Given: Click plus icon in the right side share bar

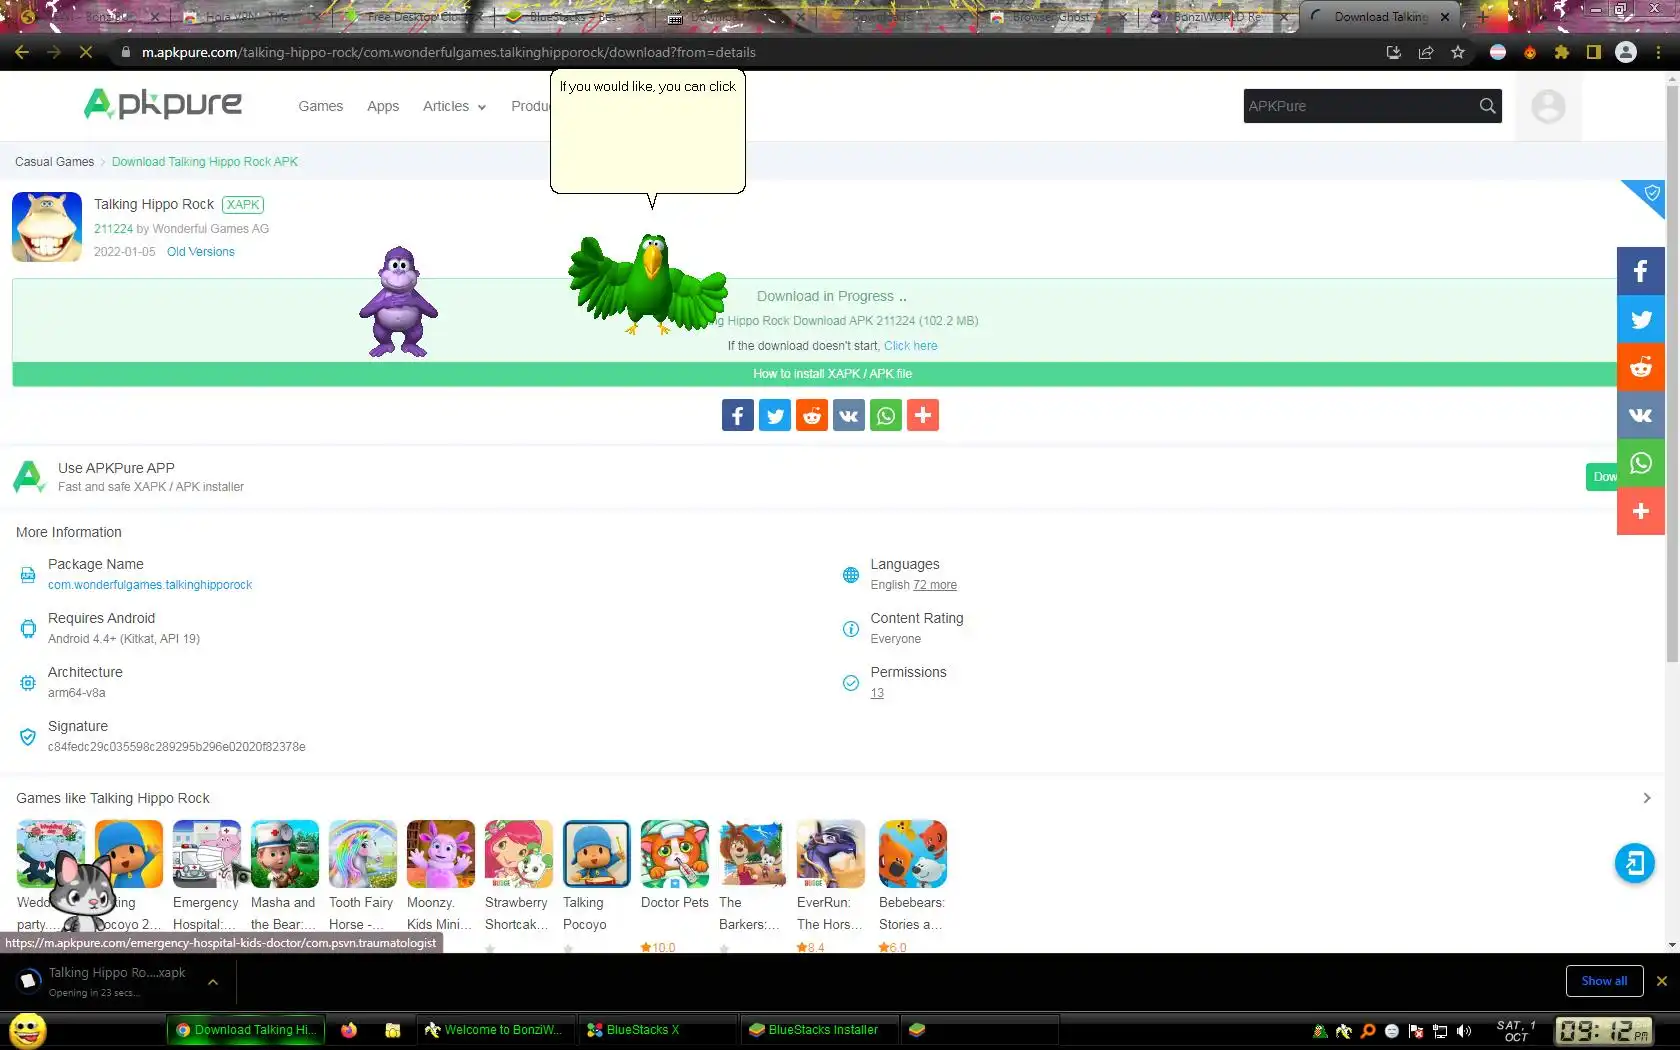Looking at the screenshot, I should (1641, 511).
